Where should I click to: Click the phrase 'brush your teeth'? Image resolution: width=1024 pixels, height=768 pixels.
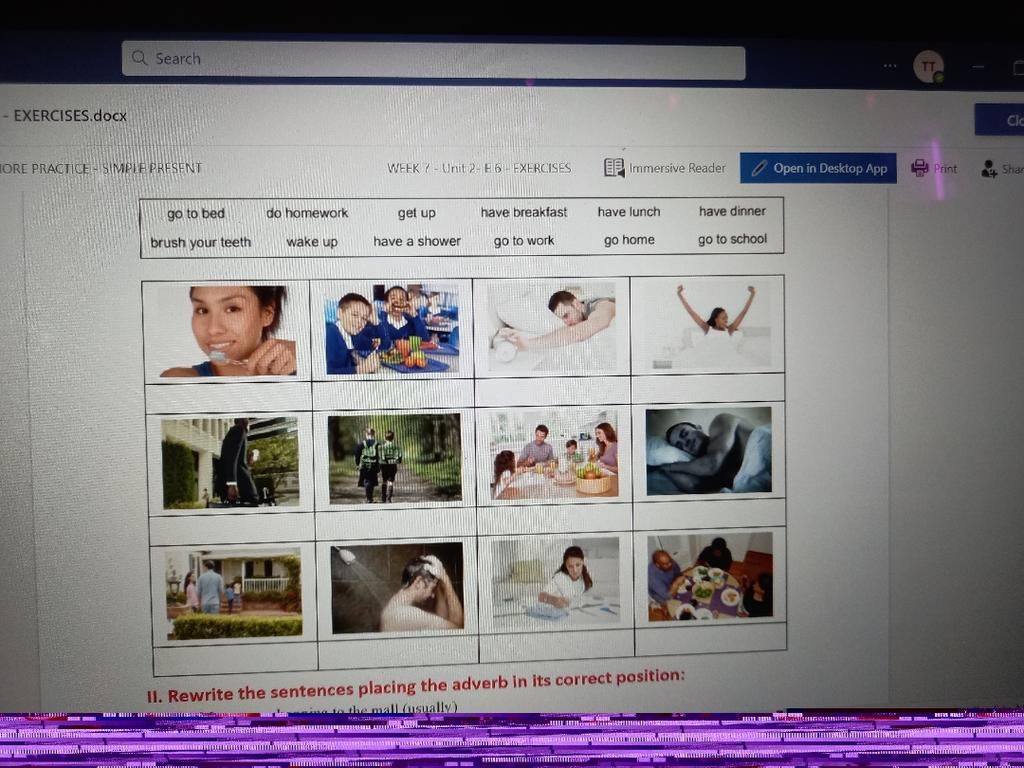[200, 242]
